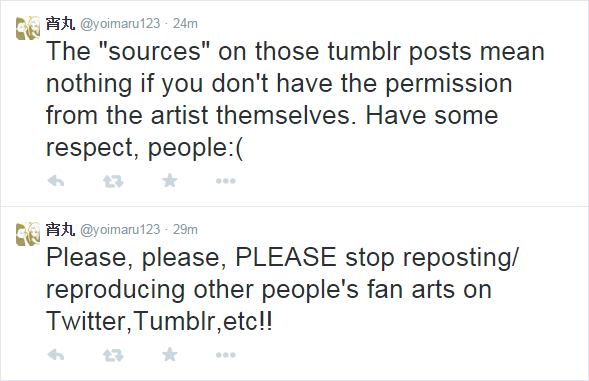Open the 24m timestamp permalink

(185, 24)
